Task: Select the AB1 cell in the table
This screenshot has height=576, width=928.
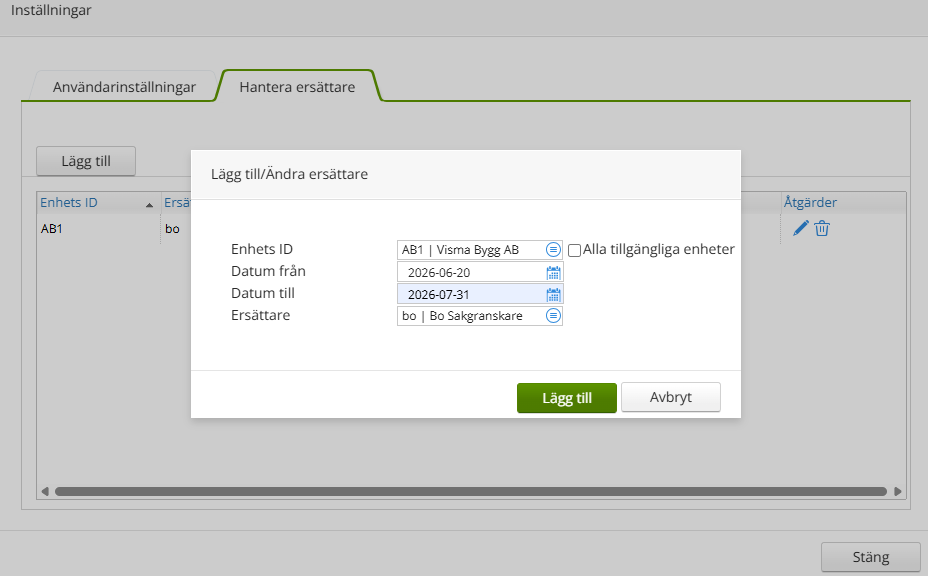Action: tap(98, 229)
